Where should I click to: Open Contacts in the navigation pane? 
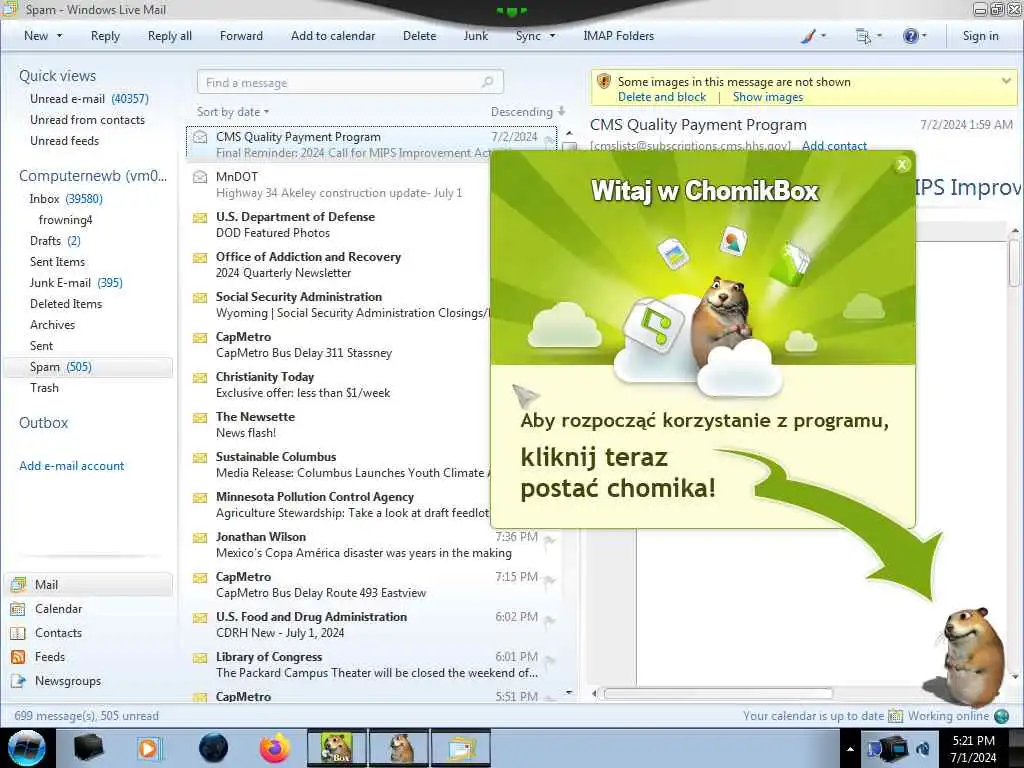click(x=58, y=633)
